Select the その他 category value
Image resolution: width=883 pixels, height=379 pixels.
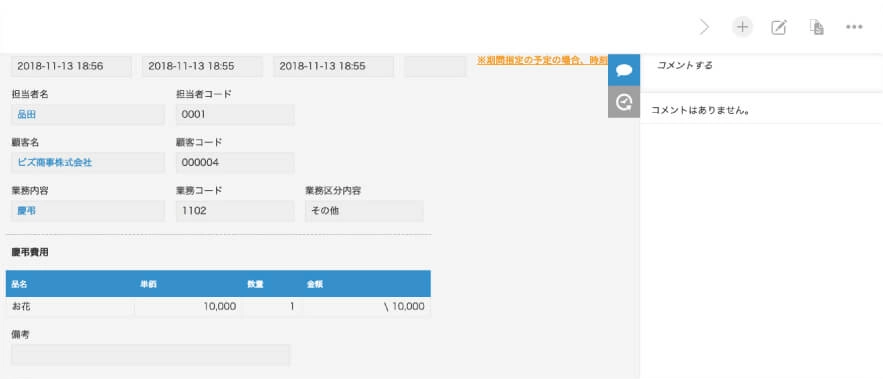[364, 211]
